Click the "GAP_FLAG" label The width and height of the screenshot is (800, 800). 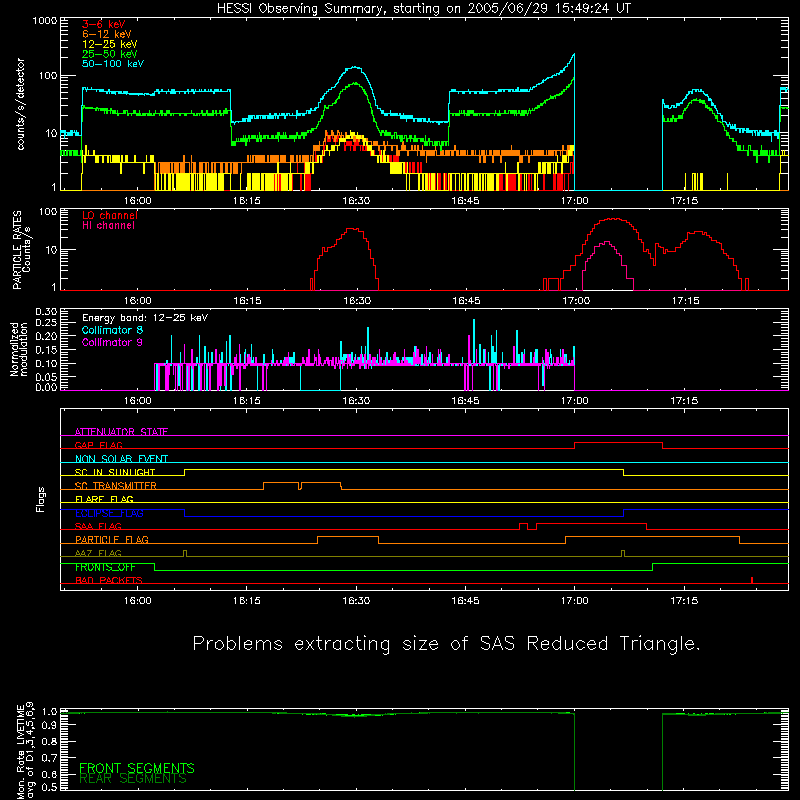coord(98,445)
